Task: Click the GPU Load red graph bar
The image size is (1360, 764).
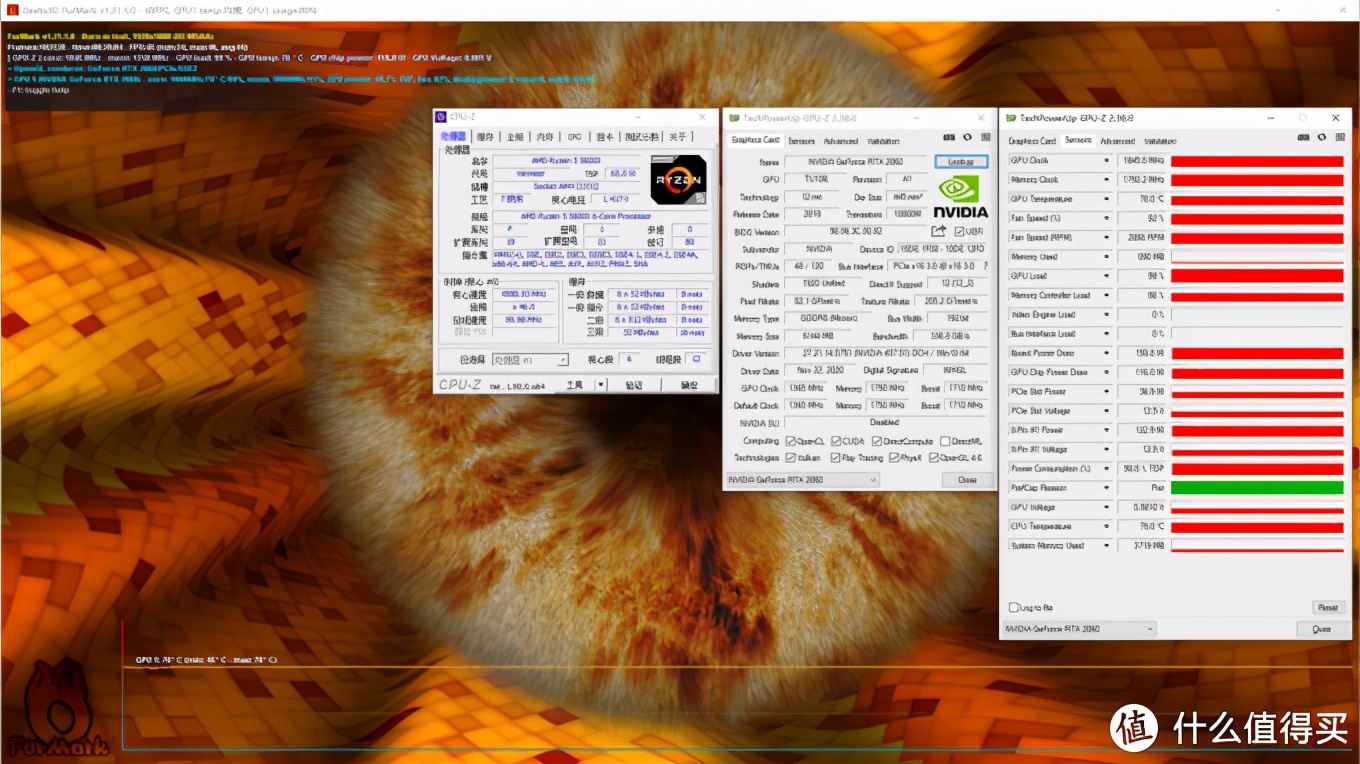Action: point(1257,276)
